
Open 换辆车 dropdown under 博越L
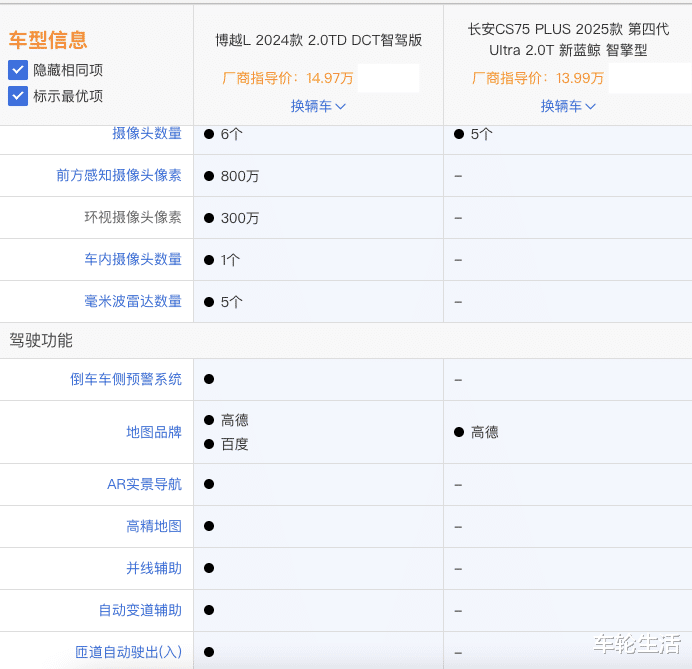point(318,106)
